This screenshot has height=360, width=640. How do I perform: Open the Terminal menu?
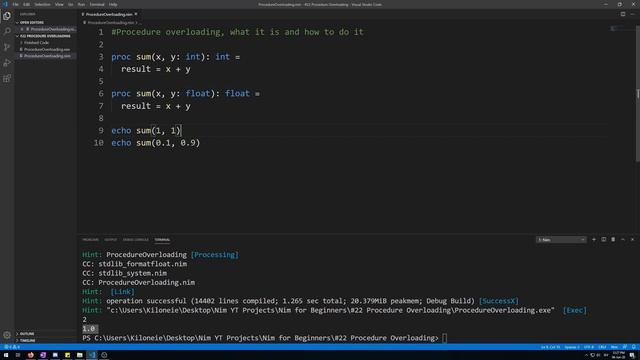(97, 4)
